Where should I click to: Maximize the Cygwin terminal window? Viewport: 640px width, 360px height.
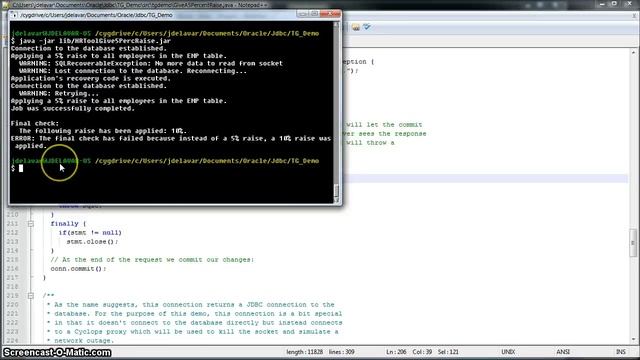[314, 14]
